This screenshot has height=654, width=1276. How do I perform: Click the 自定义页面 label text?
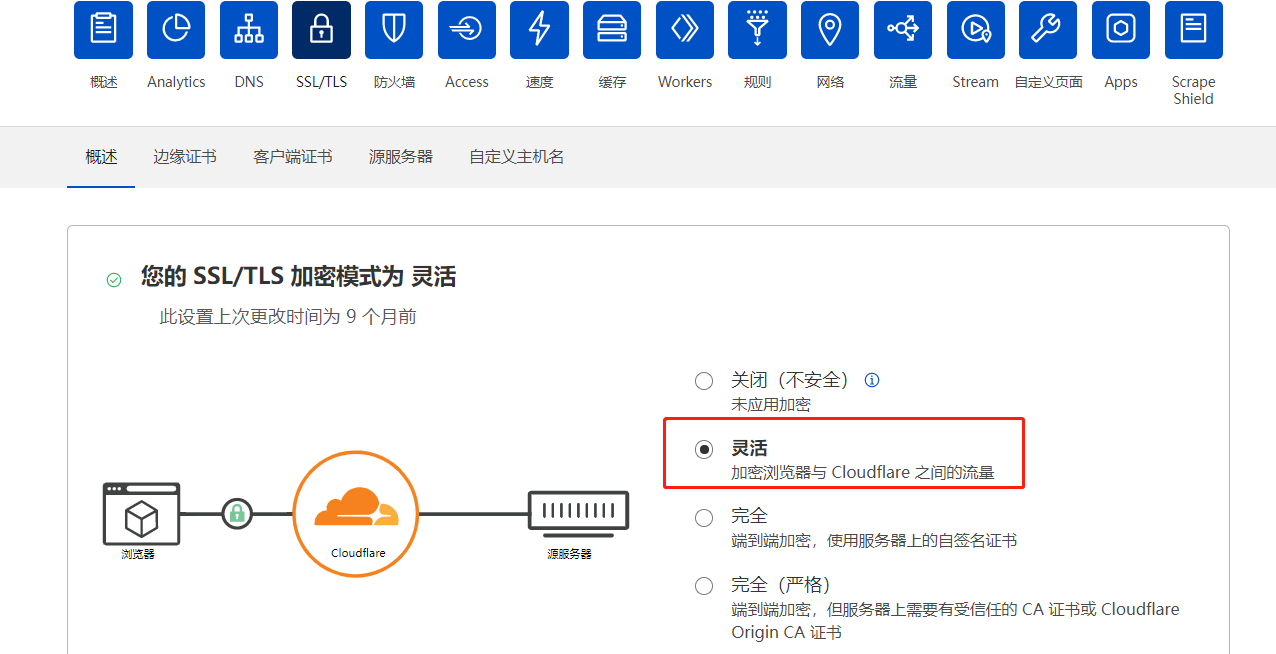click(x=1049, y=82)
